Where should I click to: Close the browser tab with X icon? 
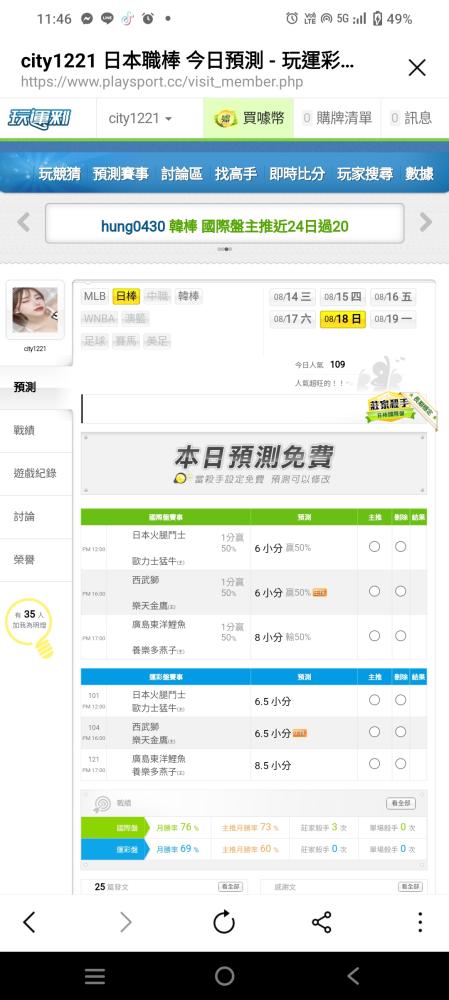pos(416,68)
